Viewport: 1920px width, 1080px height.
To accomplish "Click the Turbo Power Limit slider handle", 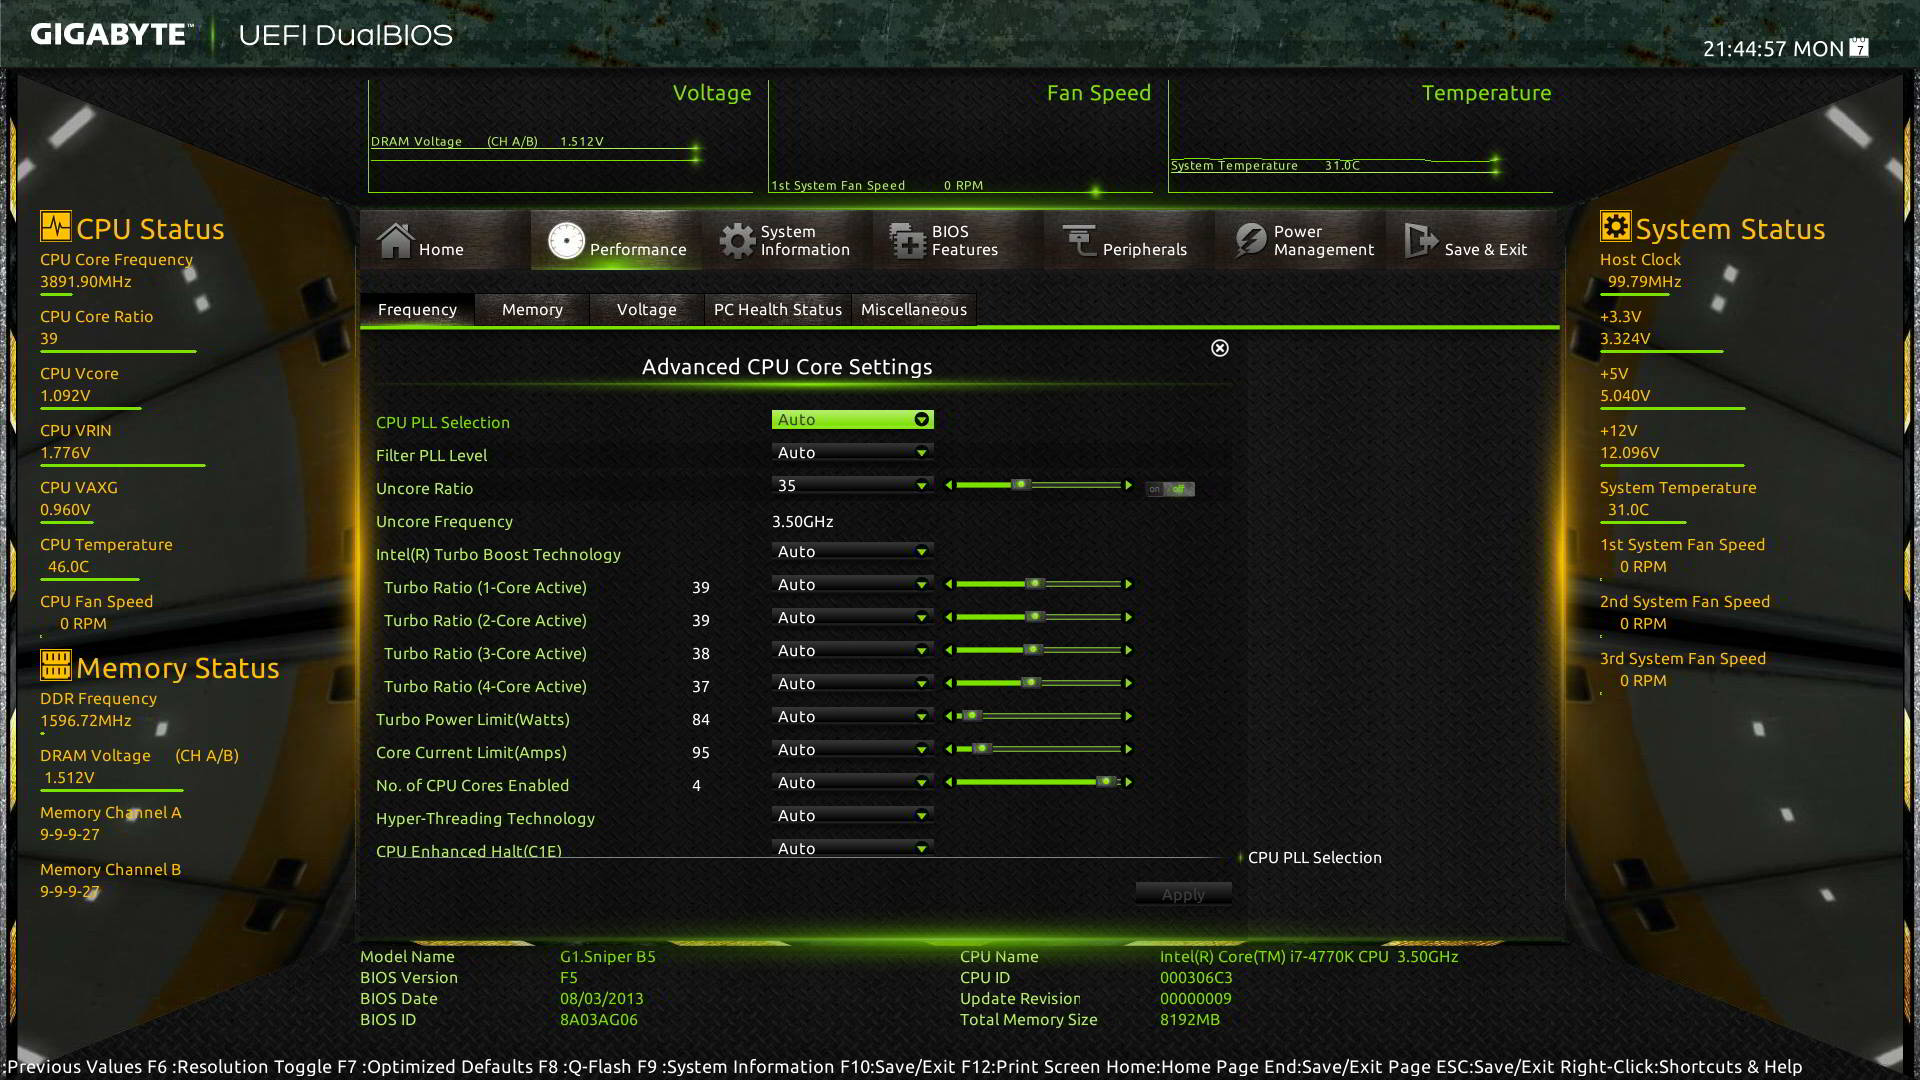I will click(x=970, y=716).
